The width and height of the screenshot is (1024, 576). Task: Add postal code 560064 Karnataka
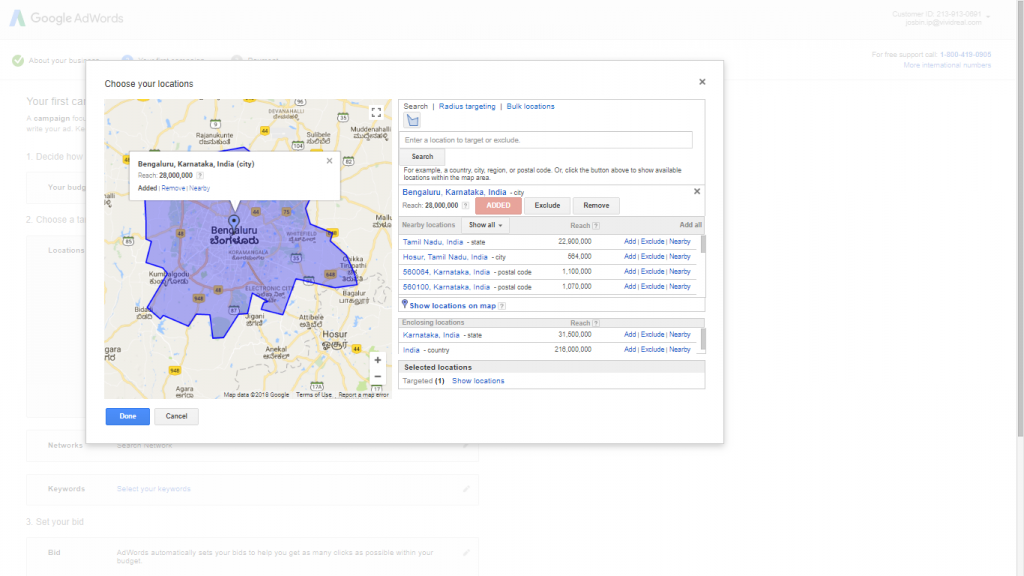(x=630, y=272)
